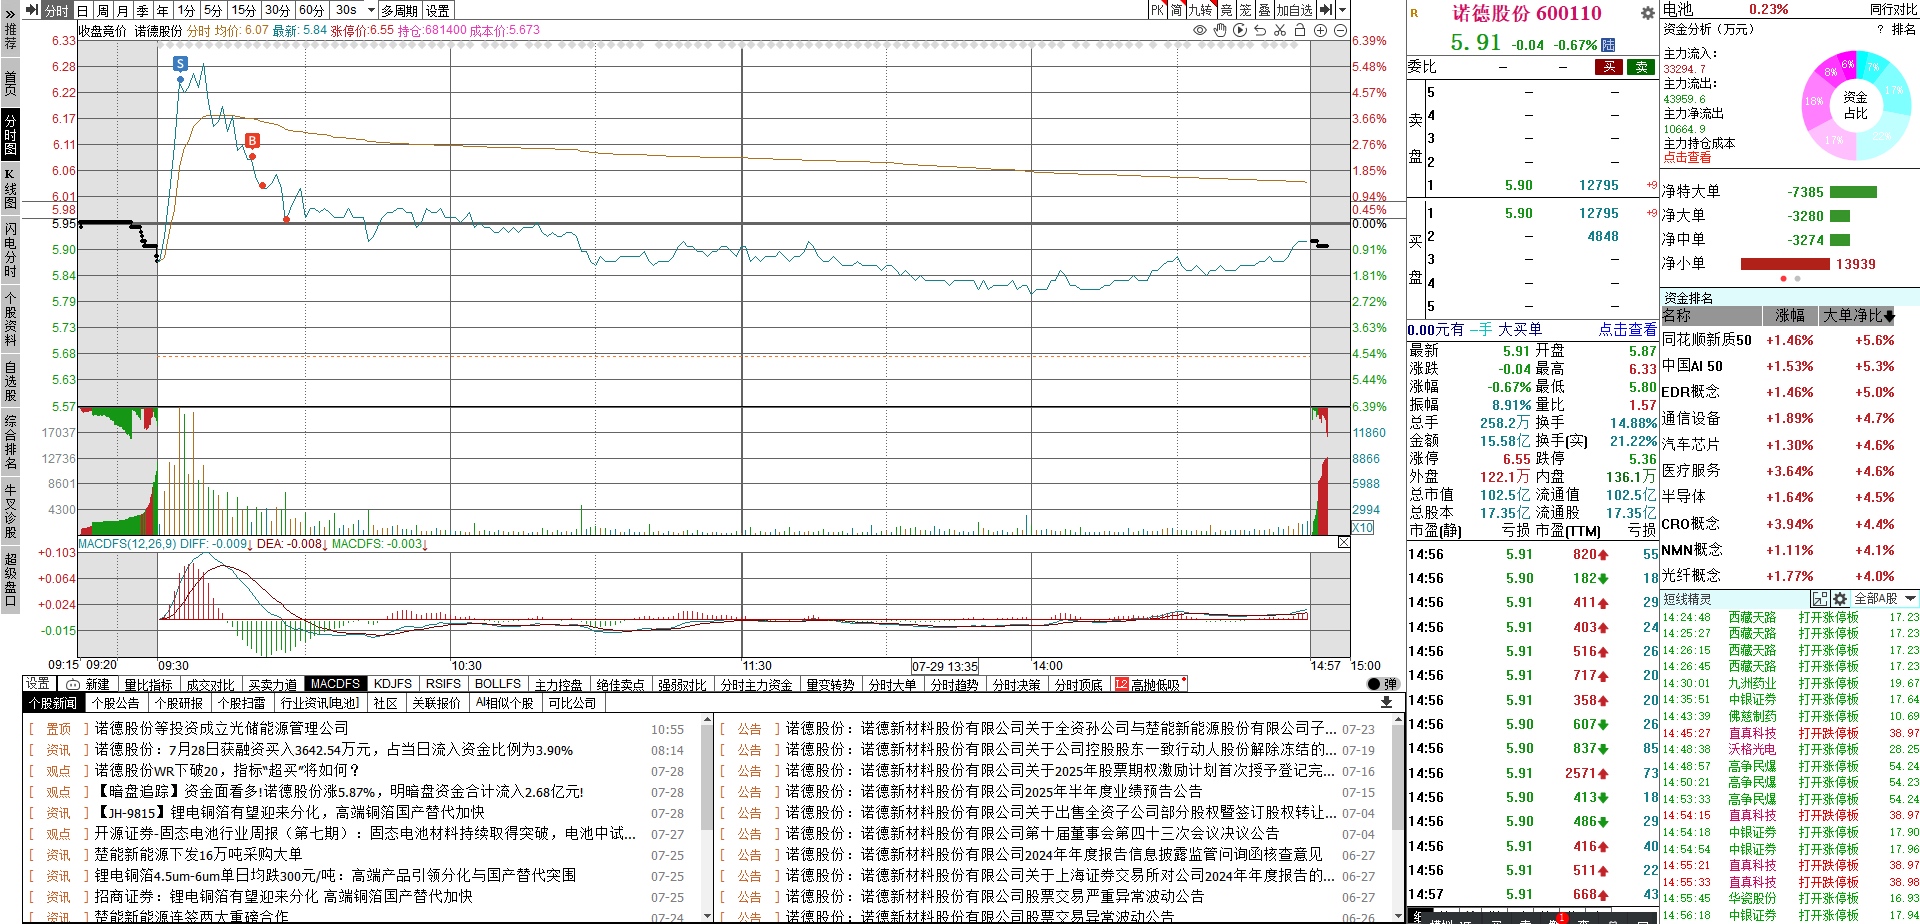This screenshot has height=924, width=1920.
Task: Open 超级盘口 in the left sidebar
Action: point(10,578)
